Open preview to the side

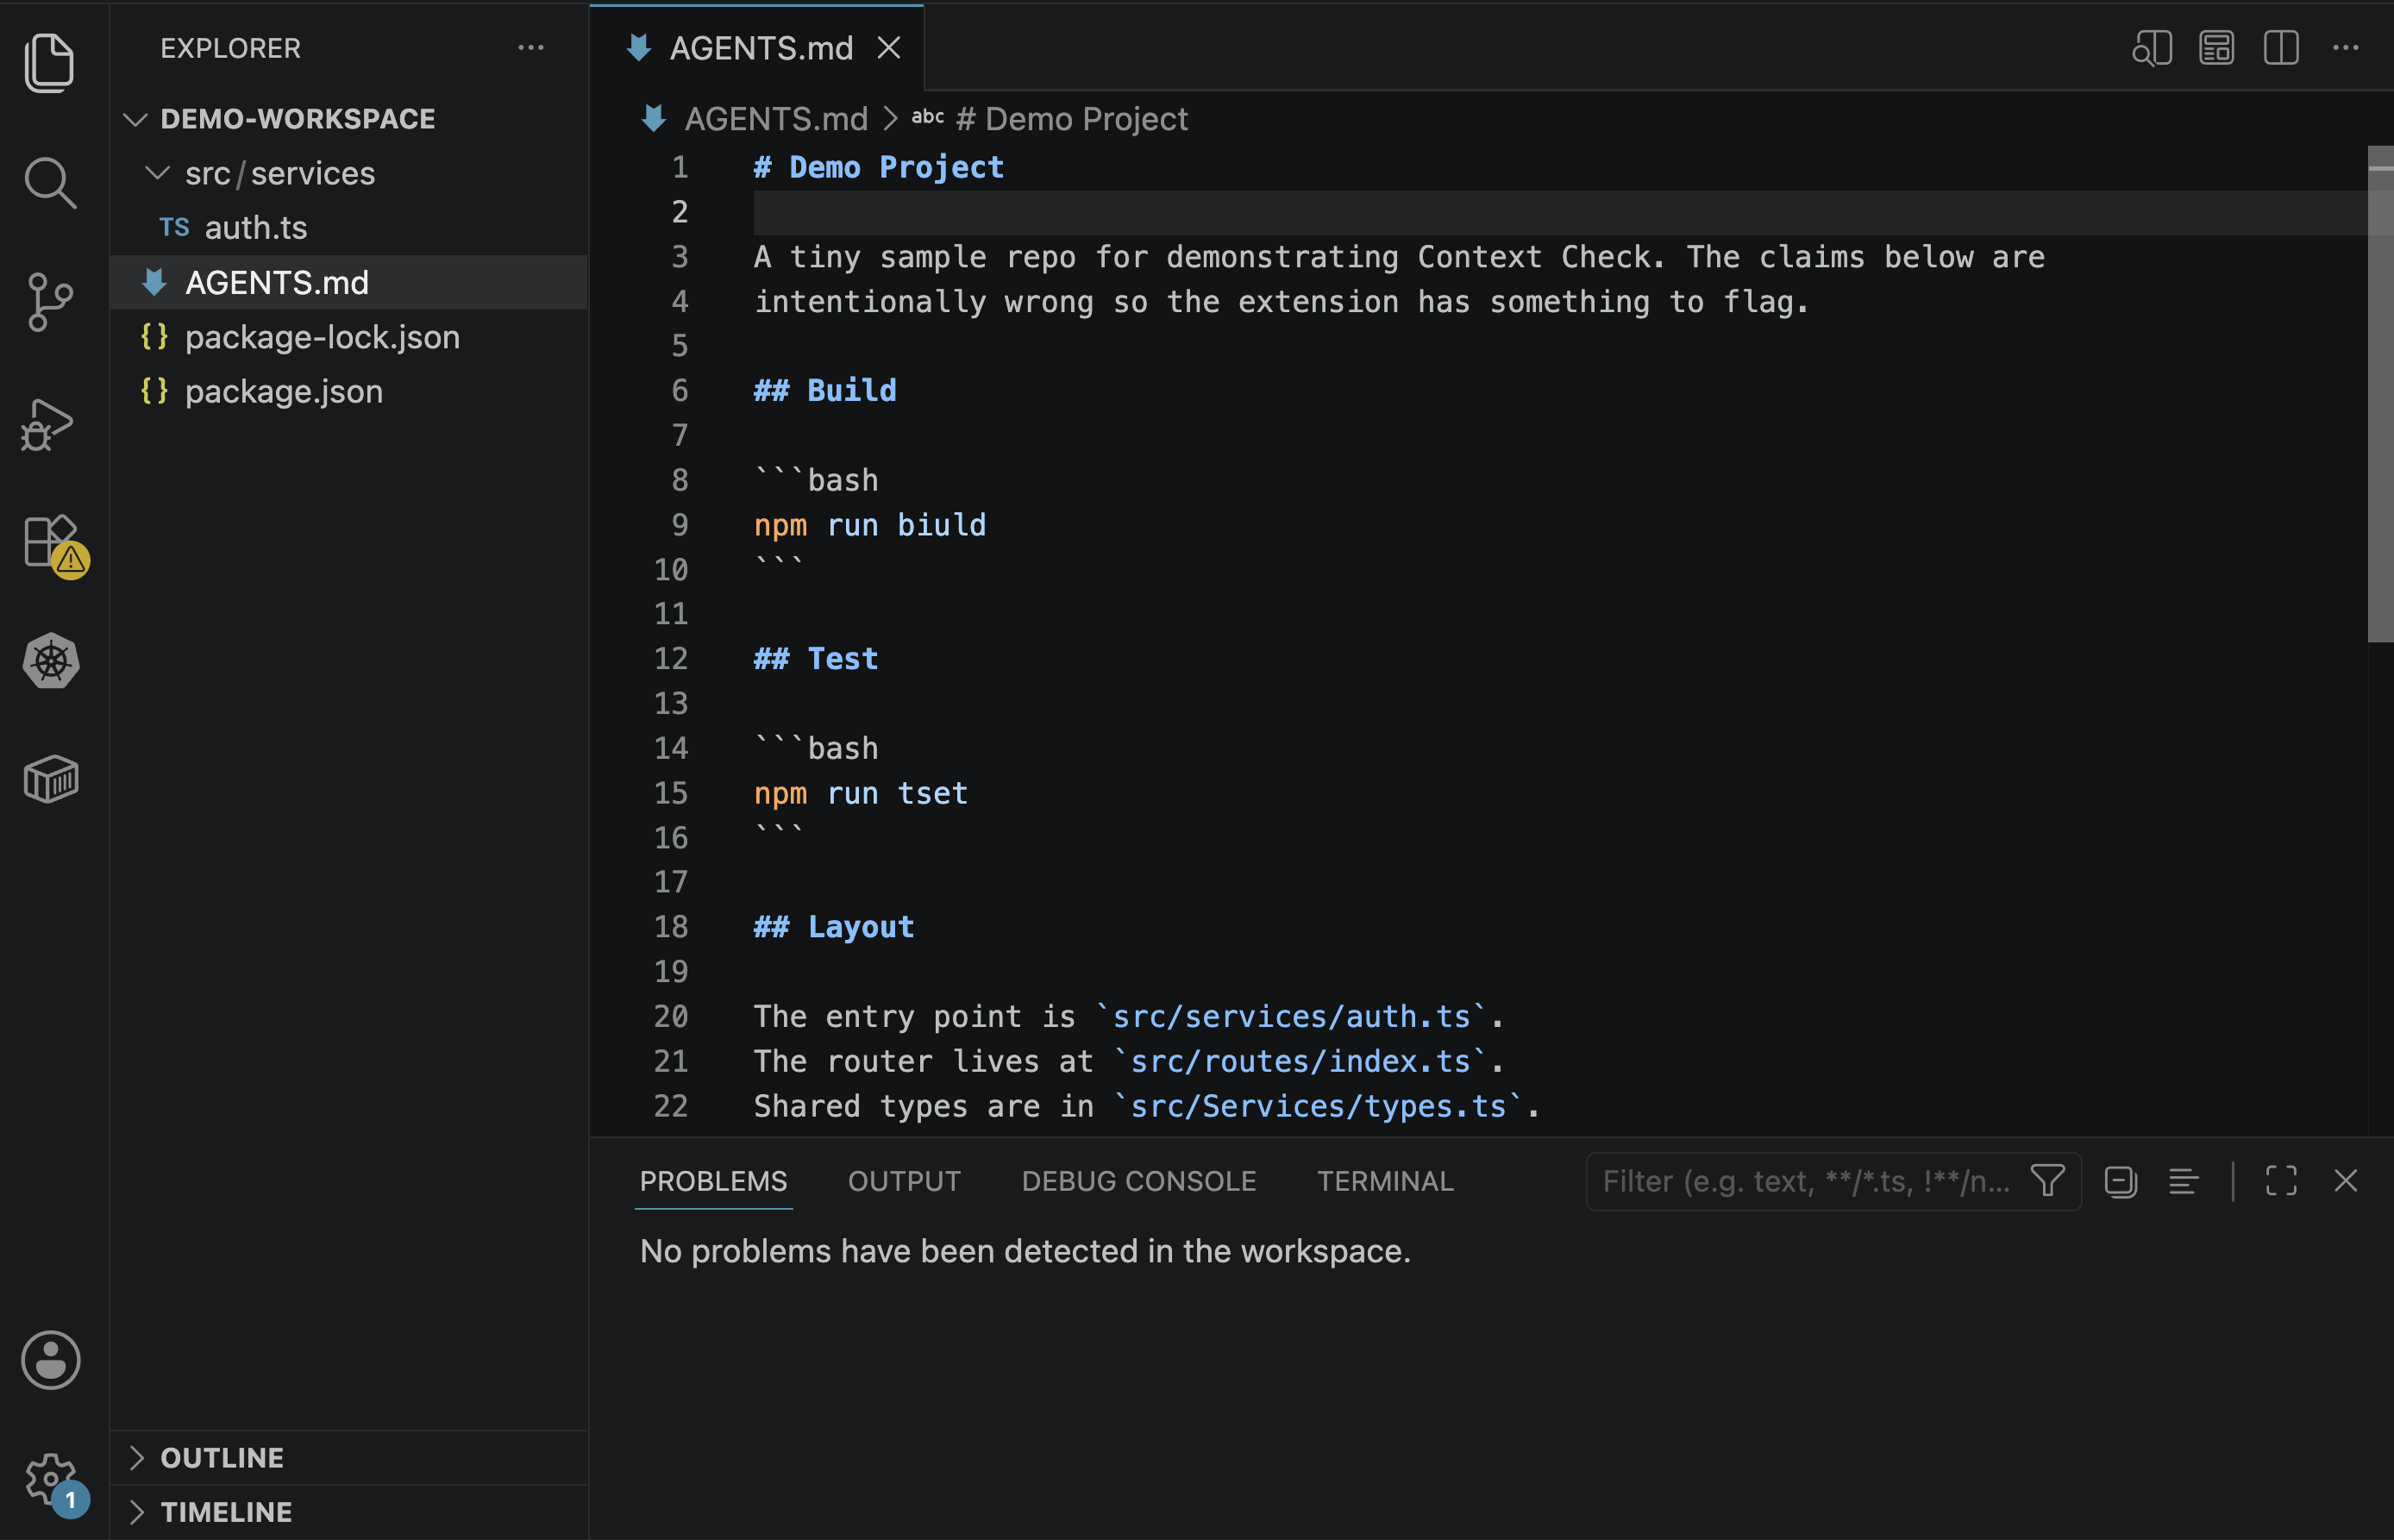click(2152, 48)
